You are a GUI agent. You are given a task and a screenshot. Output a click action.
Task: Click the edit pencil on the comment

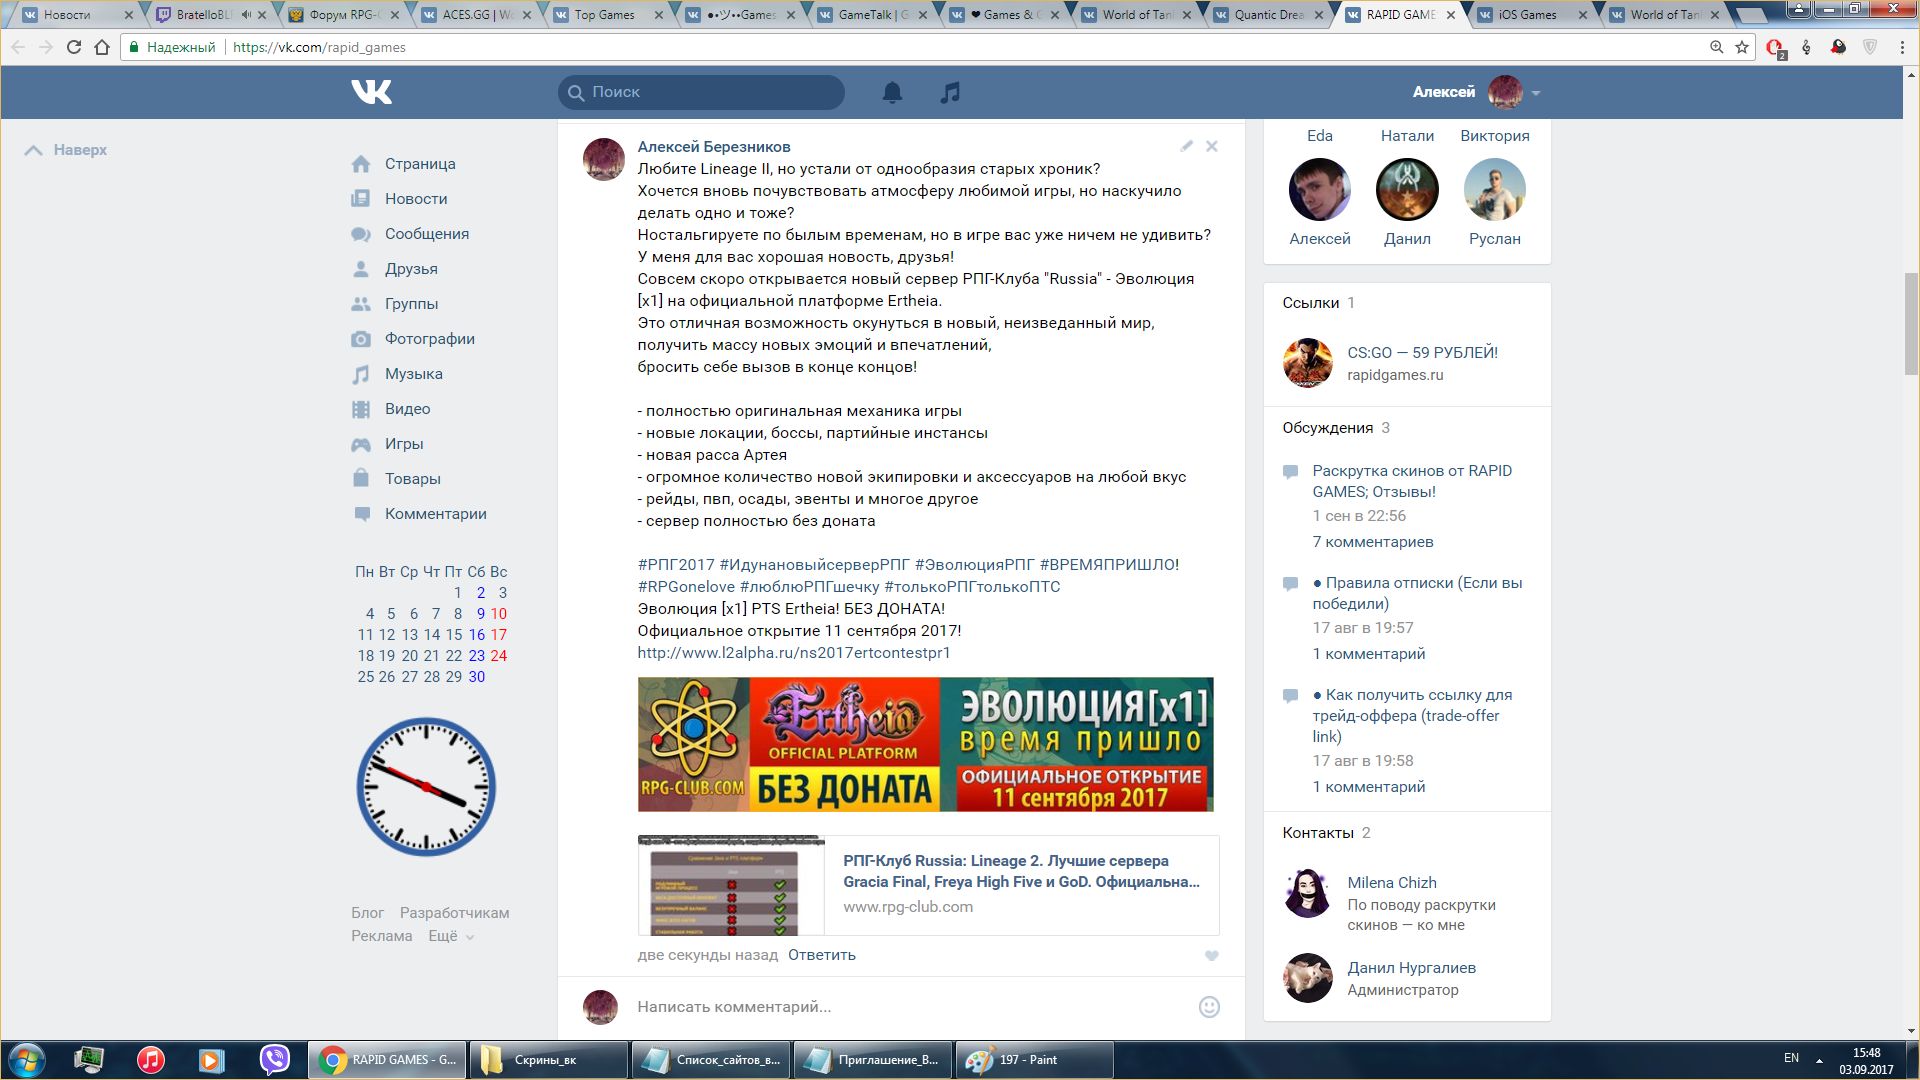1186,146
